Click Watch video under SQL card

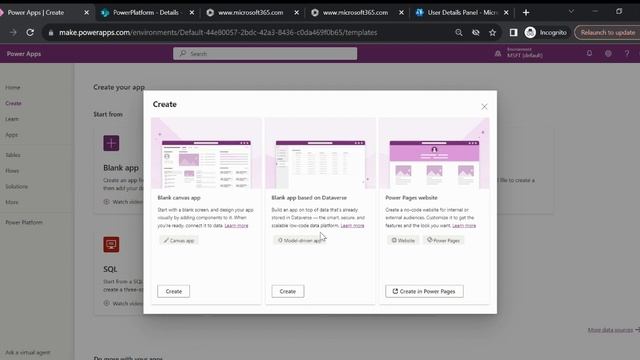(123, 303)
